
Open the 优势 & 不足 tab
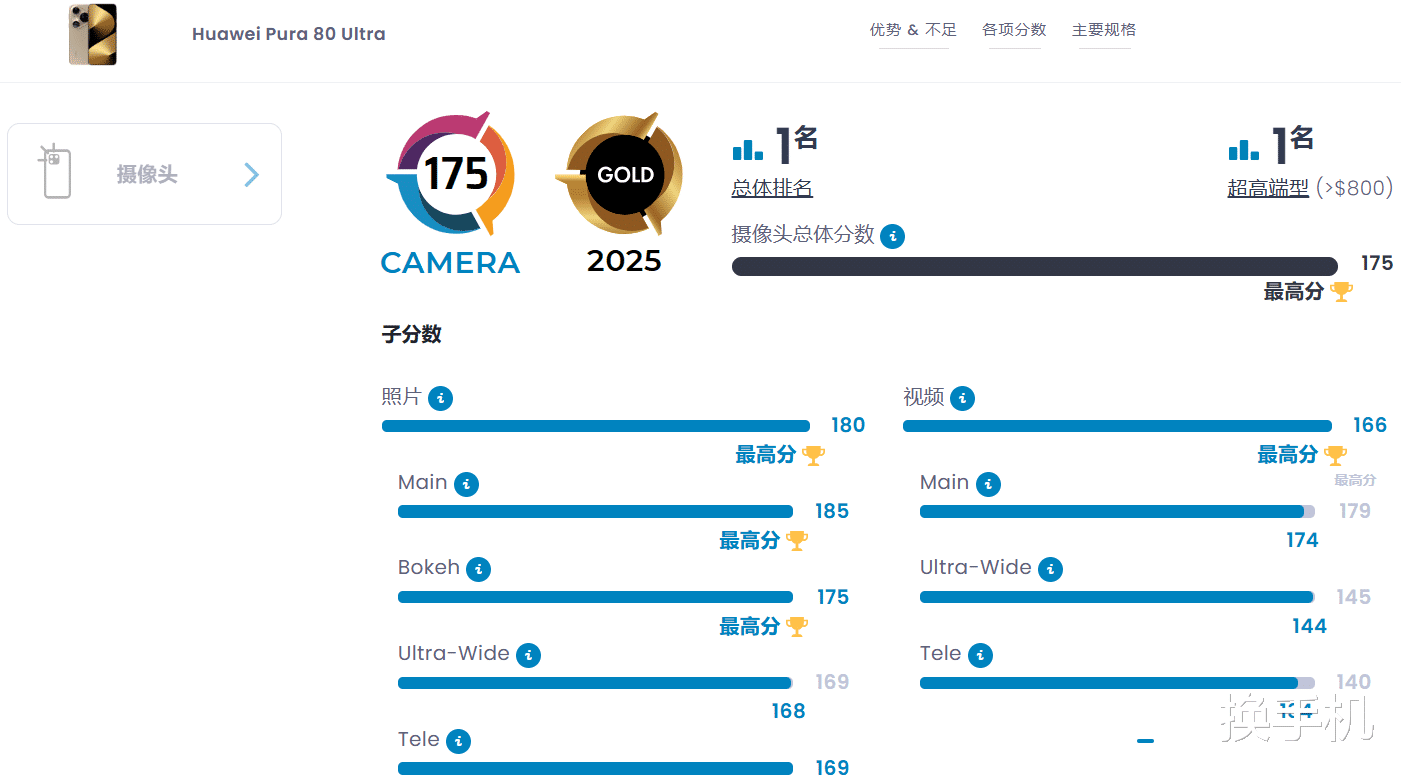coord(913,30)
